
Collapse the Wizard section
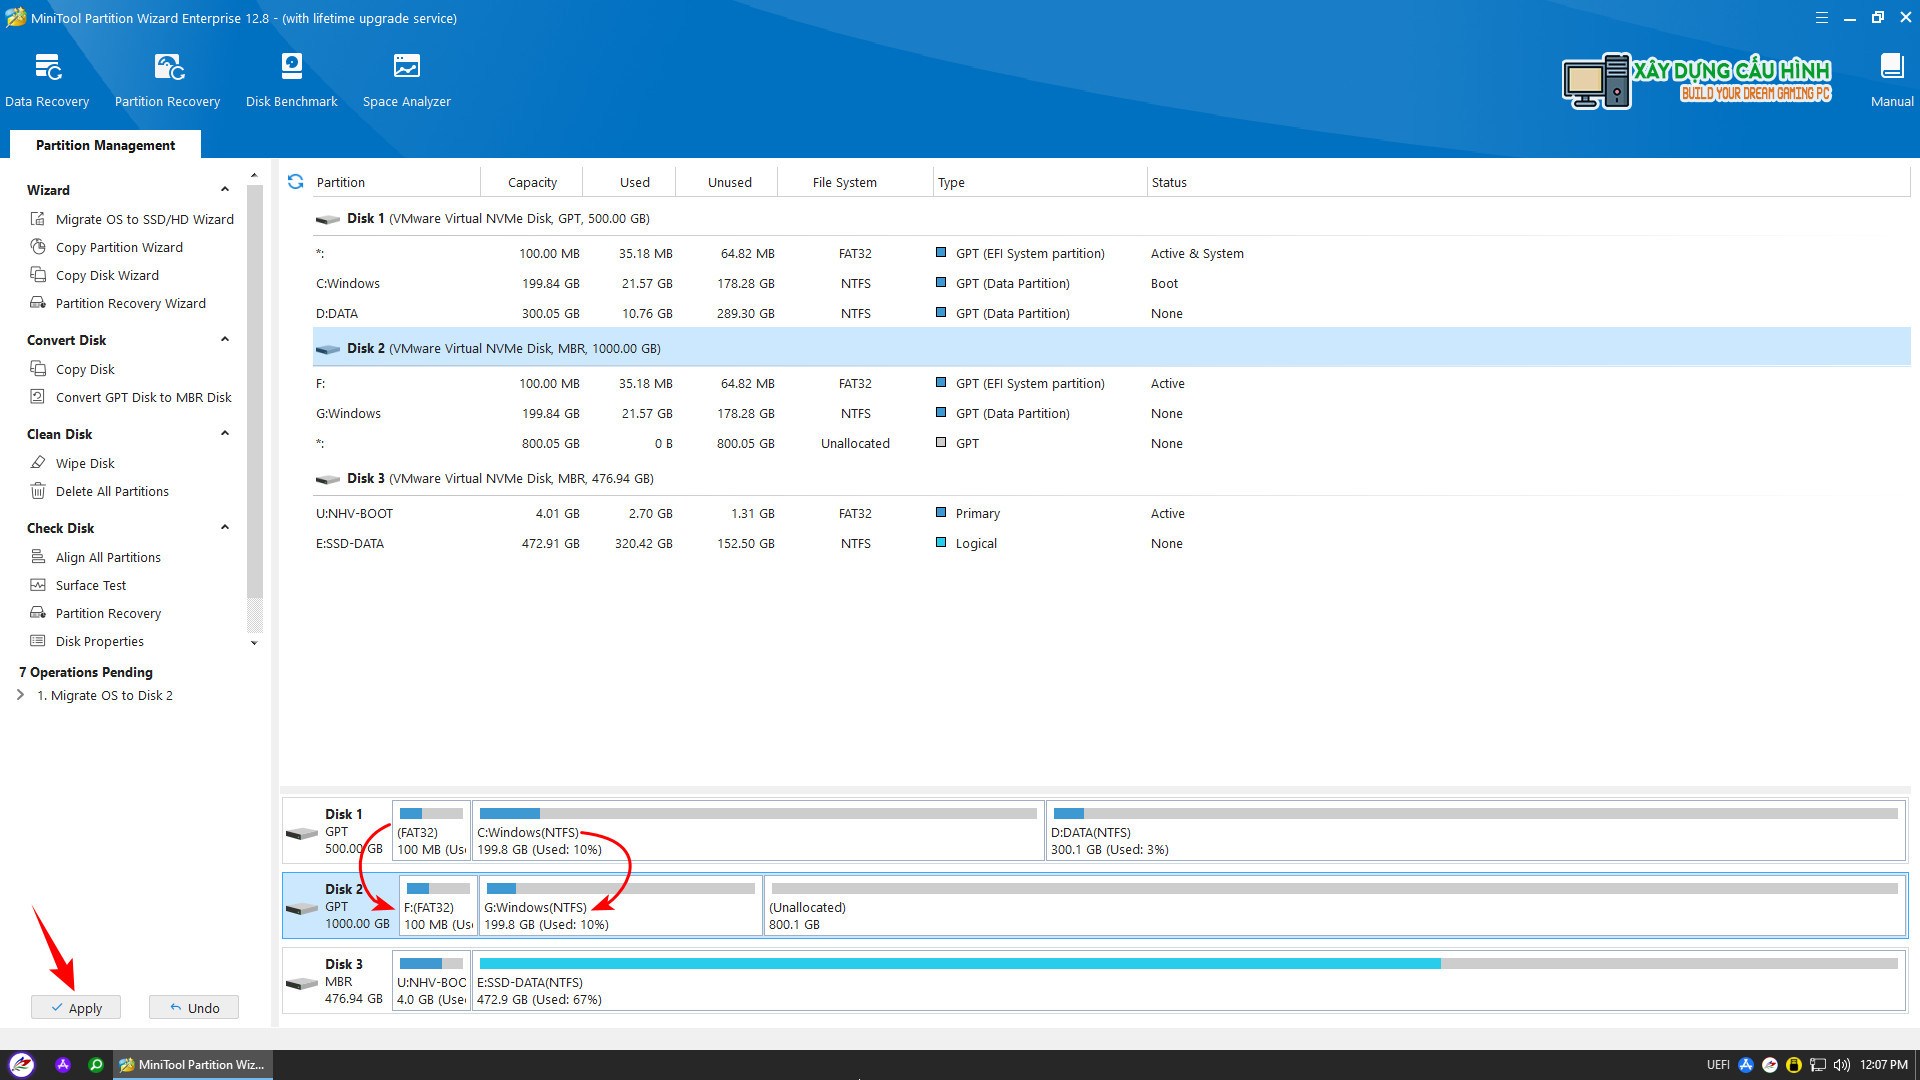pyautogui.click(x=225, y=190)
